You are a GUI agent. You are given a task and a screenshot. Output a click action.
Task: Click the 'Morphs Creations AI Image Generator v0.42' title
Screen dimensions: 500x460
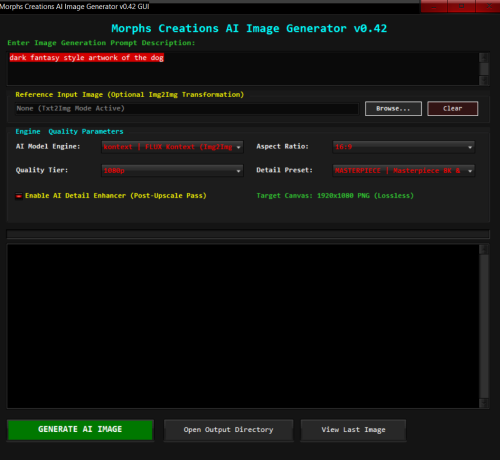249,29
